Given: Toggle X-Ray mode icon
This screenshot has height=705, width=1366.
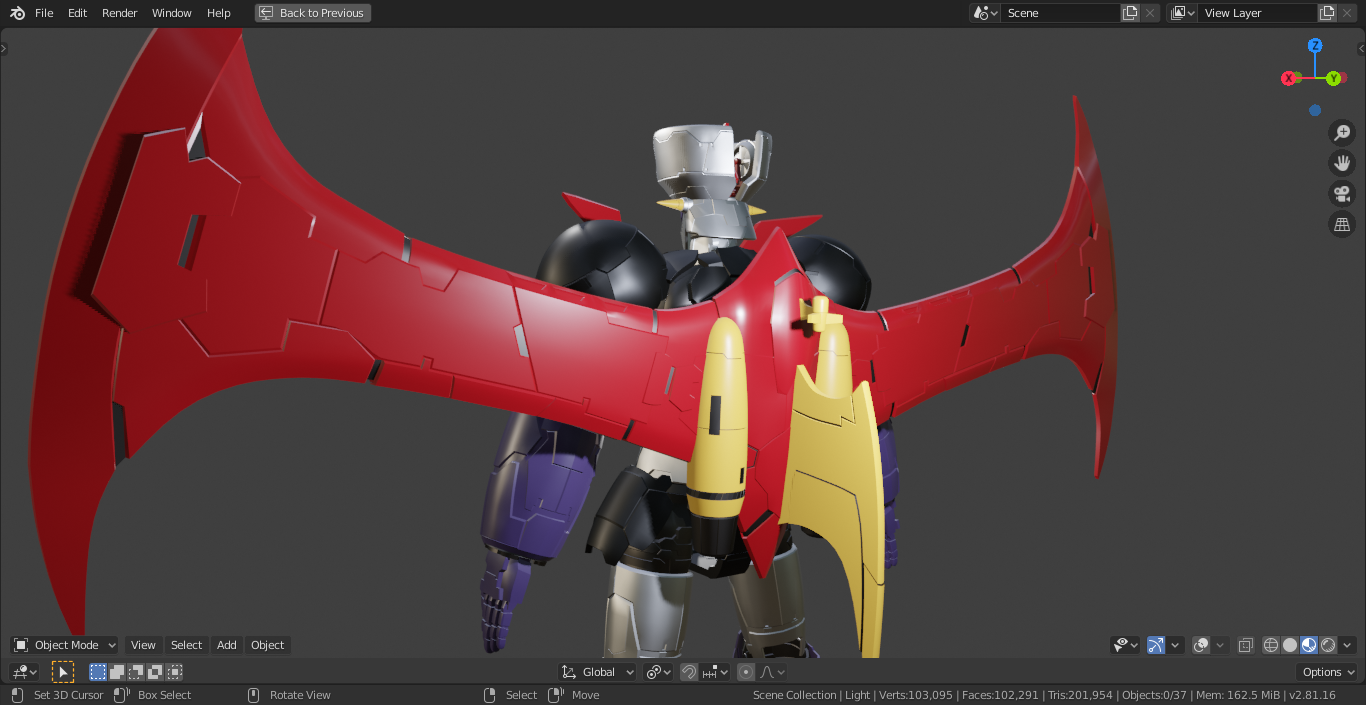Looking at the screenshot, I should click(x=1245, y=645).
